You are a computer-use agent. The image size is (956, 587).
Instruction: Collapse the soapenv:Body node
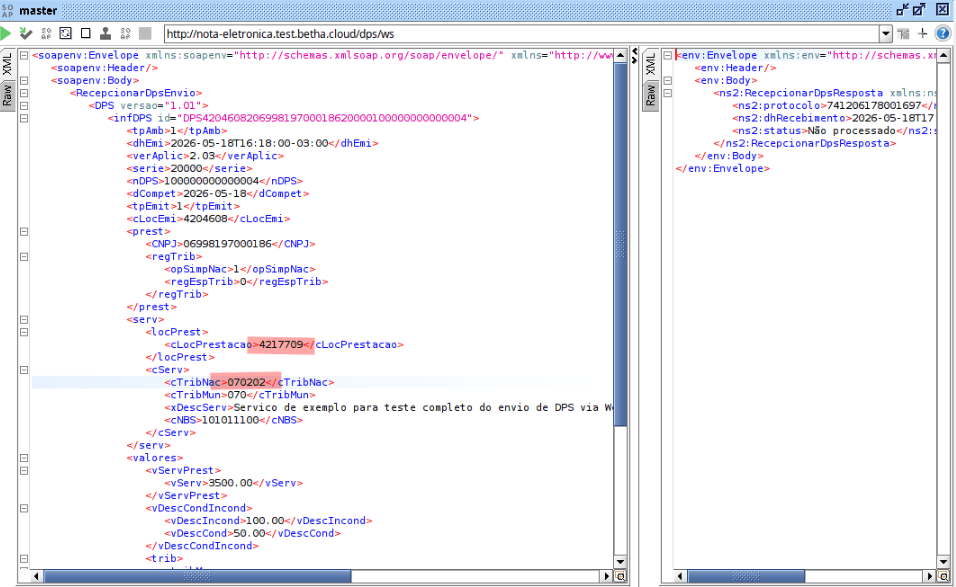24,80
